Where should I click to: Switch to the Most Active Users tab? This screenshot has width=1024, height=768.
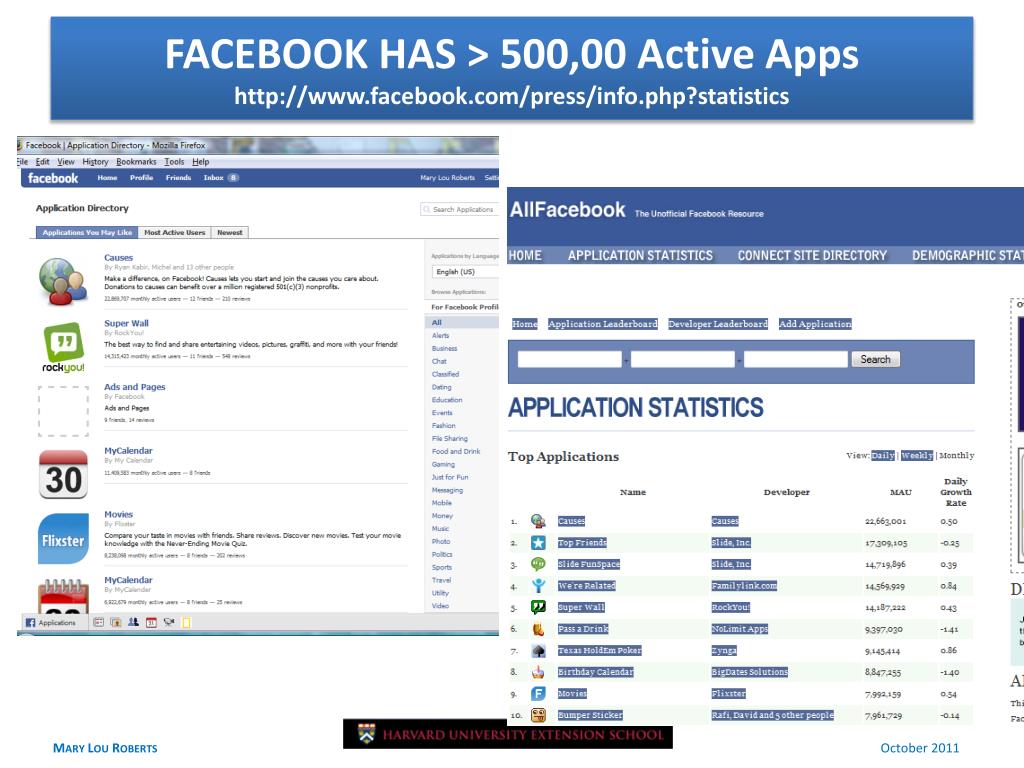174,232
